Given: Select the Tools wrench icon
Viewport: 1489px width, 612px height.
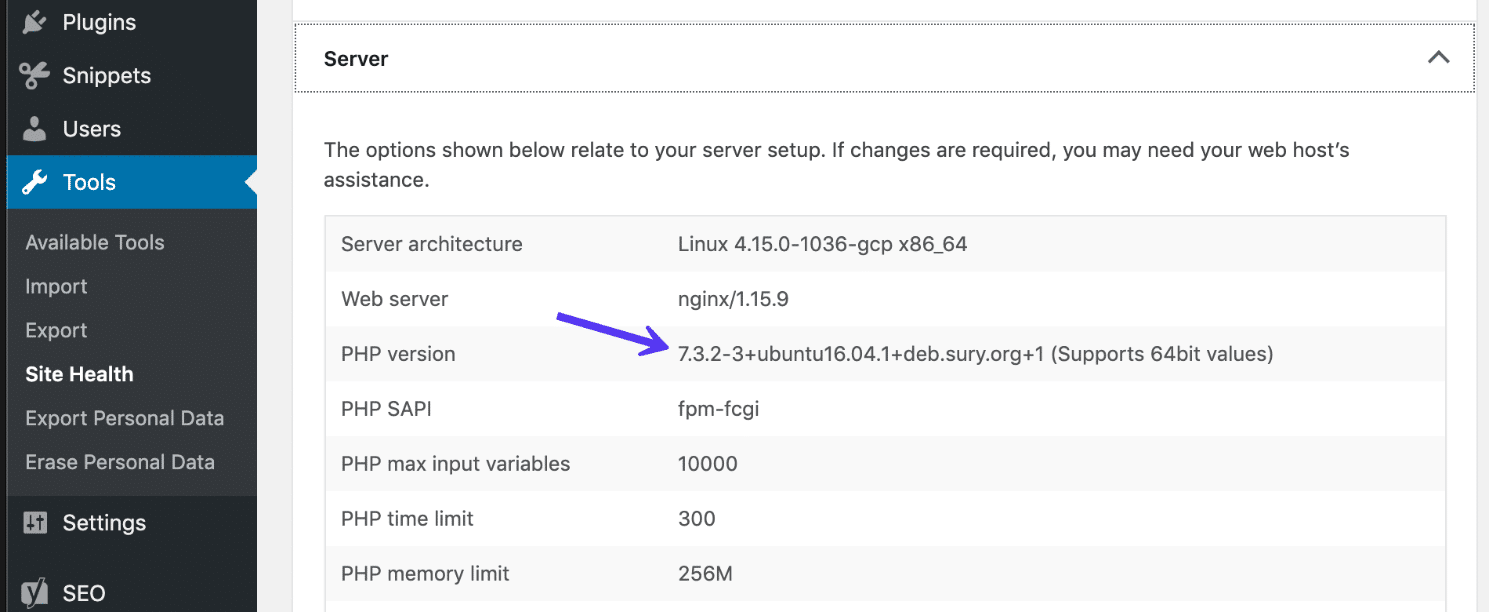Looking at the screenshot, I should pyautogui.click(x=32, y=182).
